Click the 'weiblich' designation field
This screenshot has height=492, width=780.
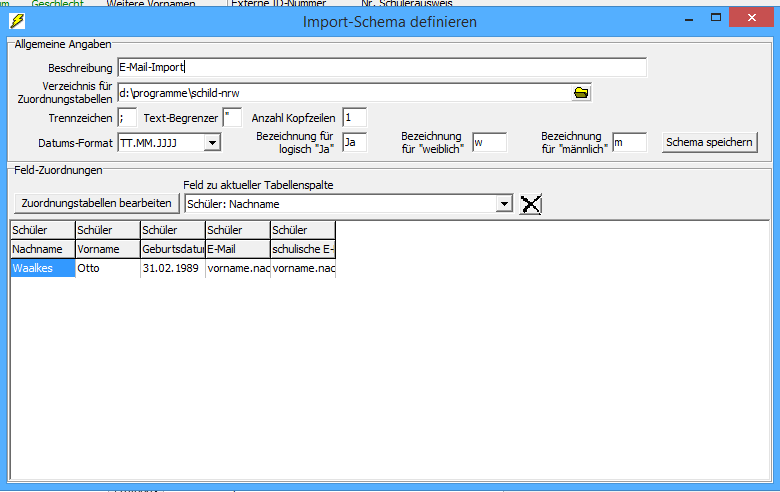pyautogui.click(x=489, y=143)
